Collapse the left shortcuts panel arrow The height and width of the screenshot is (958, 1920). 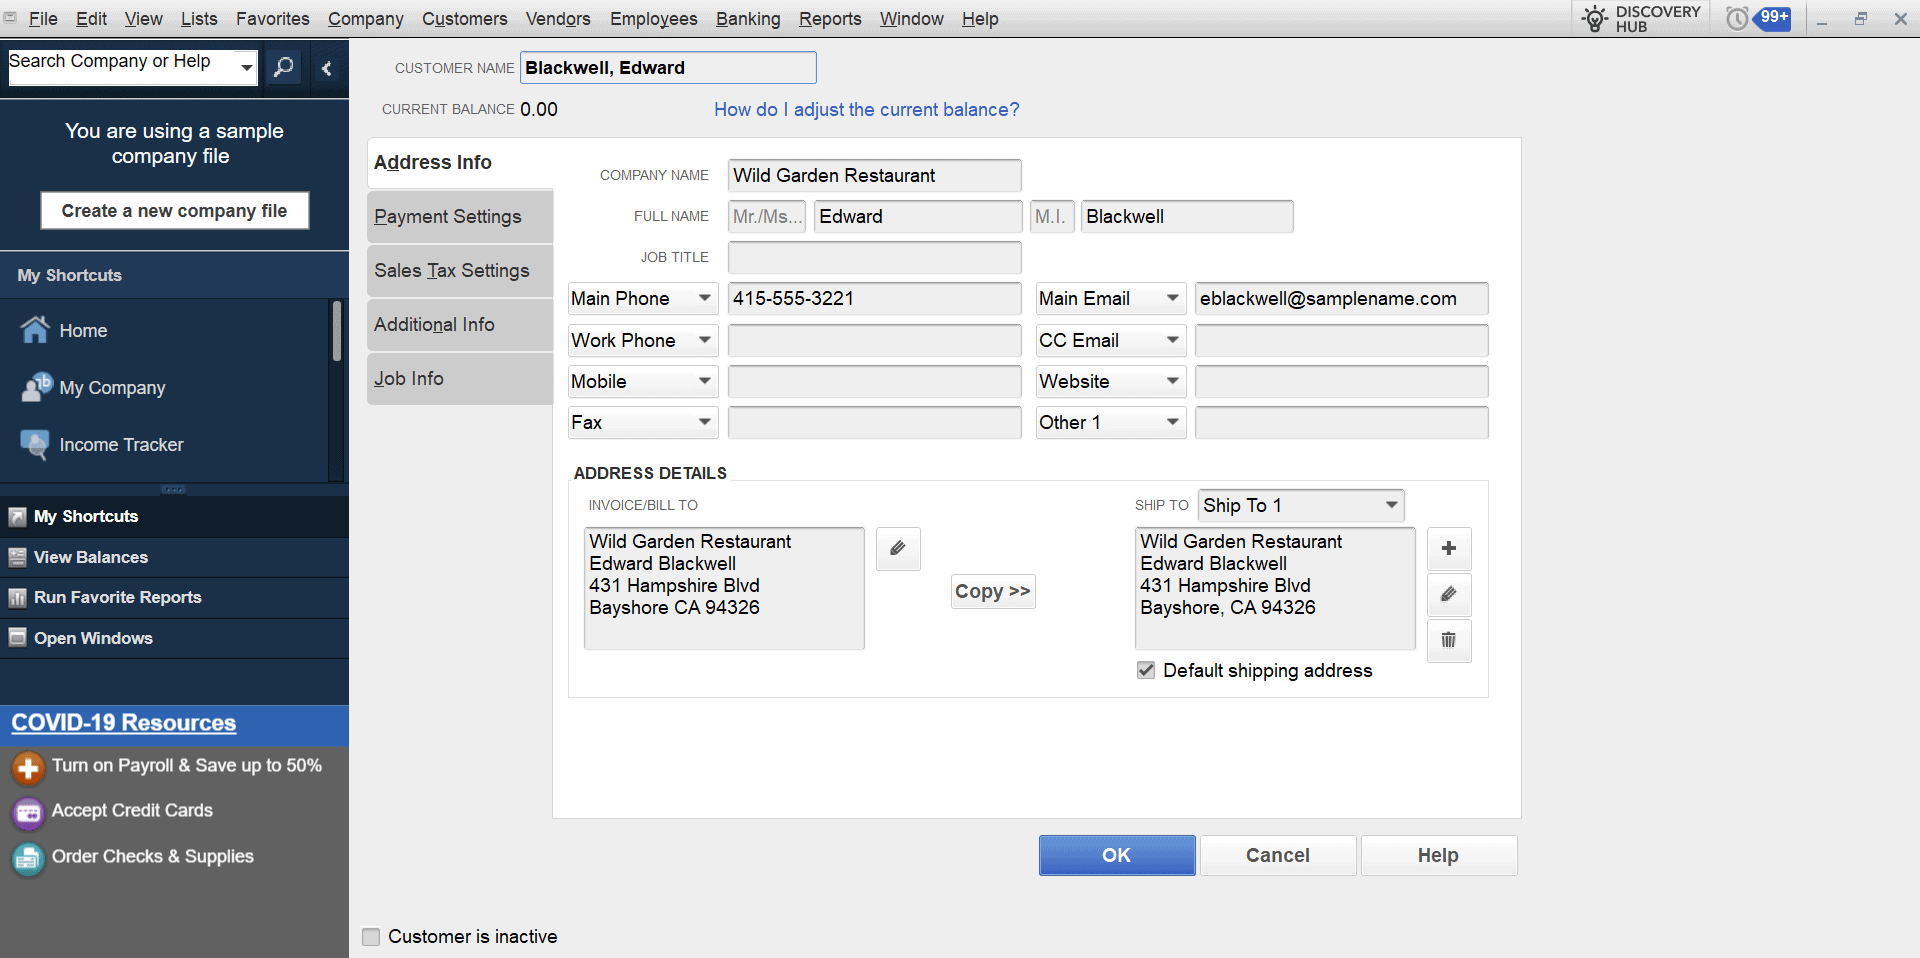tap(326, 68)
